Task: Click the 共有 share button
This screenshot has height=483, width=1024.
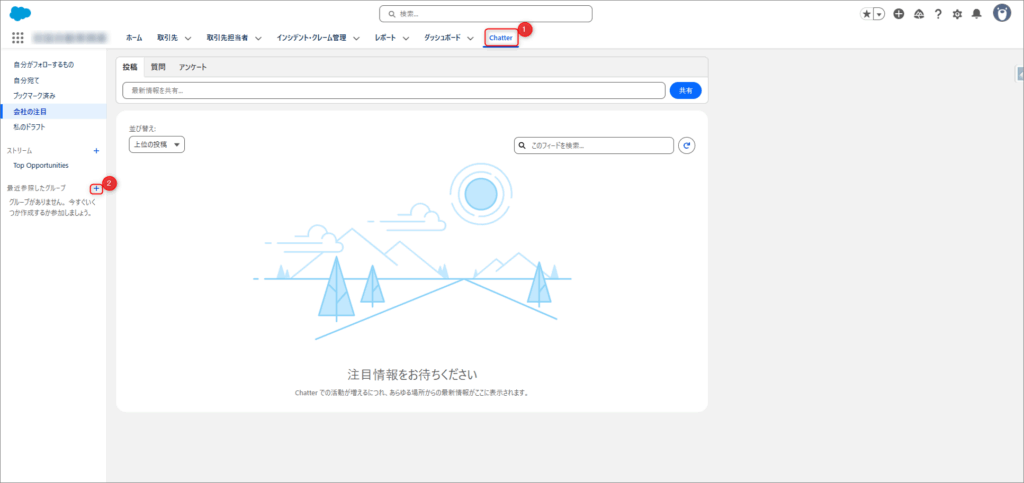Action: click(x=685, y=90)
